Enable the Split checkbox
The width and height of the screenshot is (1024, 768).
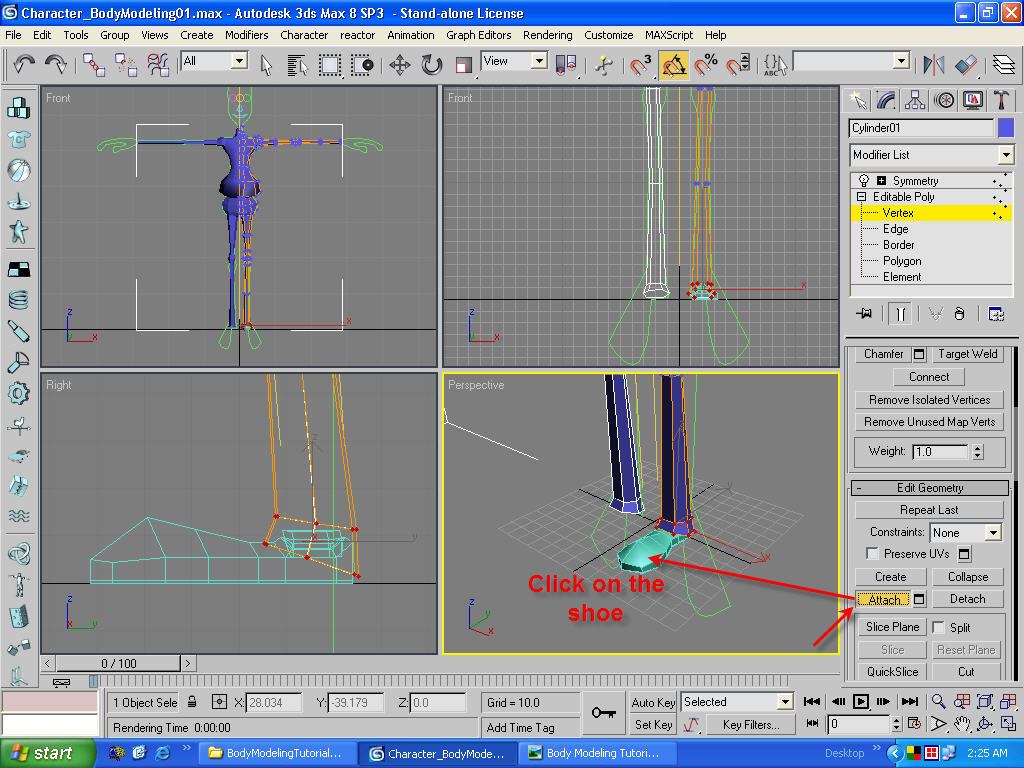point(938,628)
